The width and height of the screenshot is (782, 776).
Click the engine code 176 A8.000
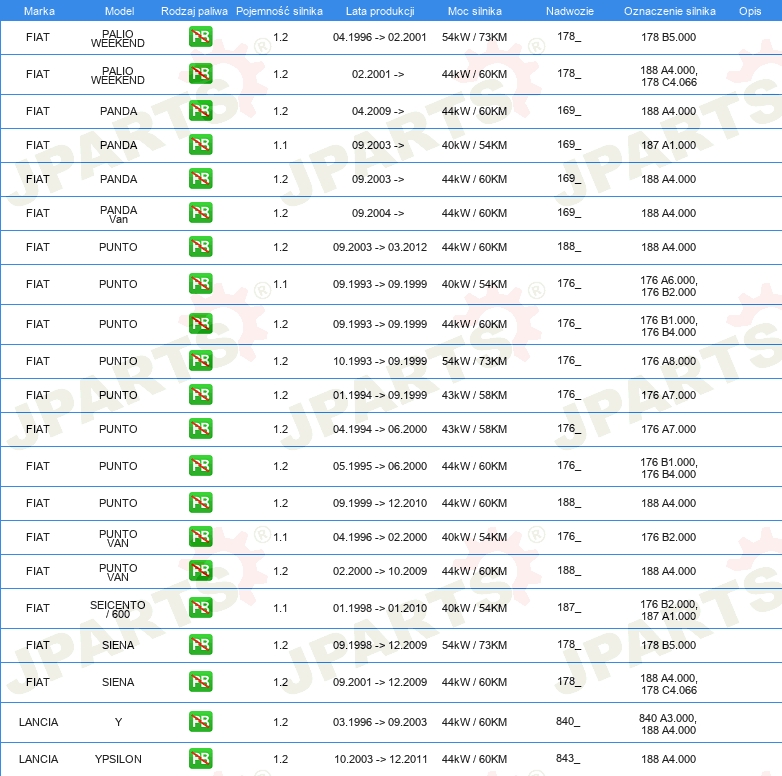click(668, 361)
